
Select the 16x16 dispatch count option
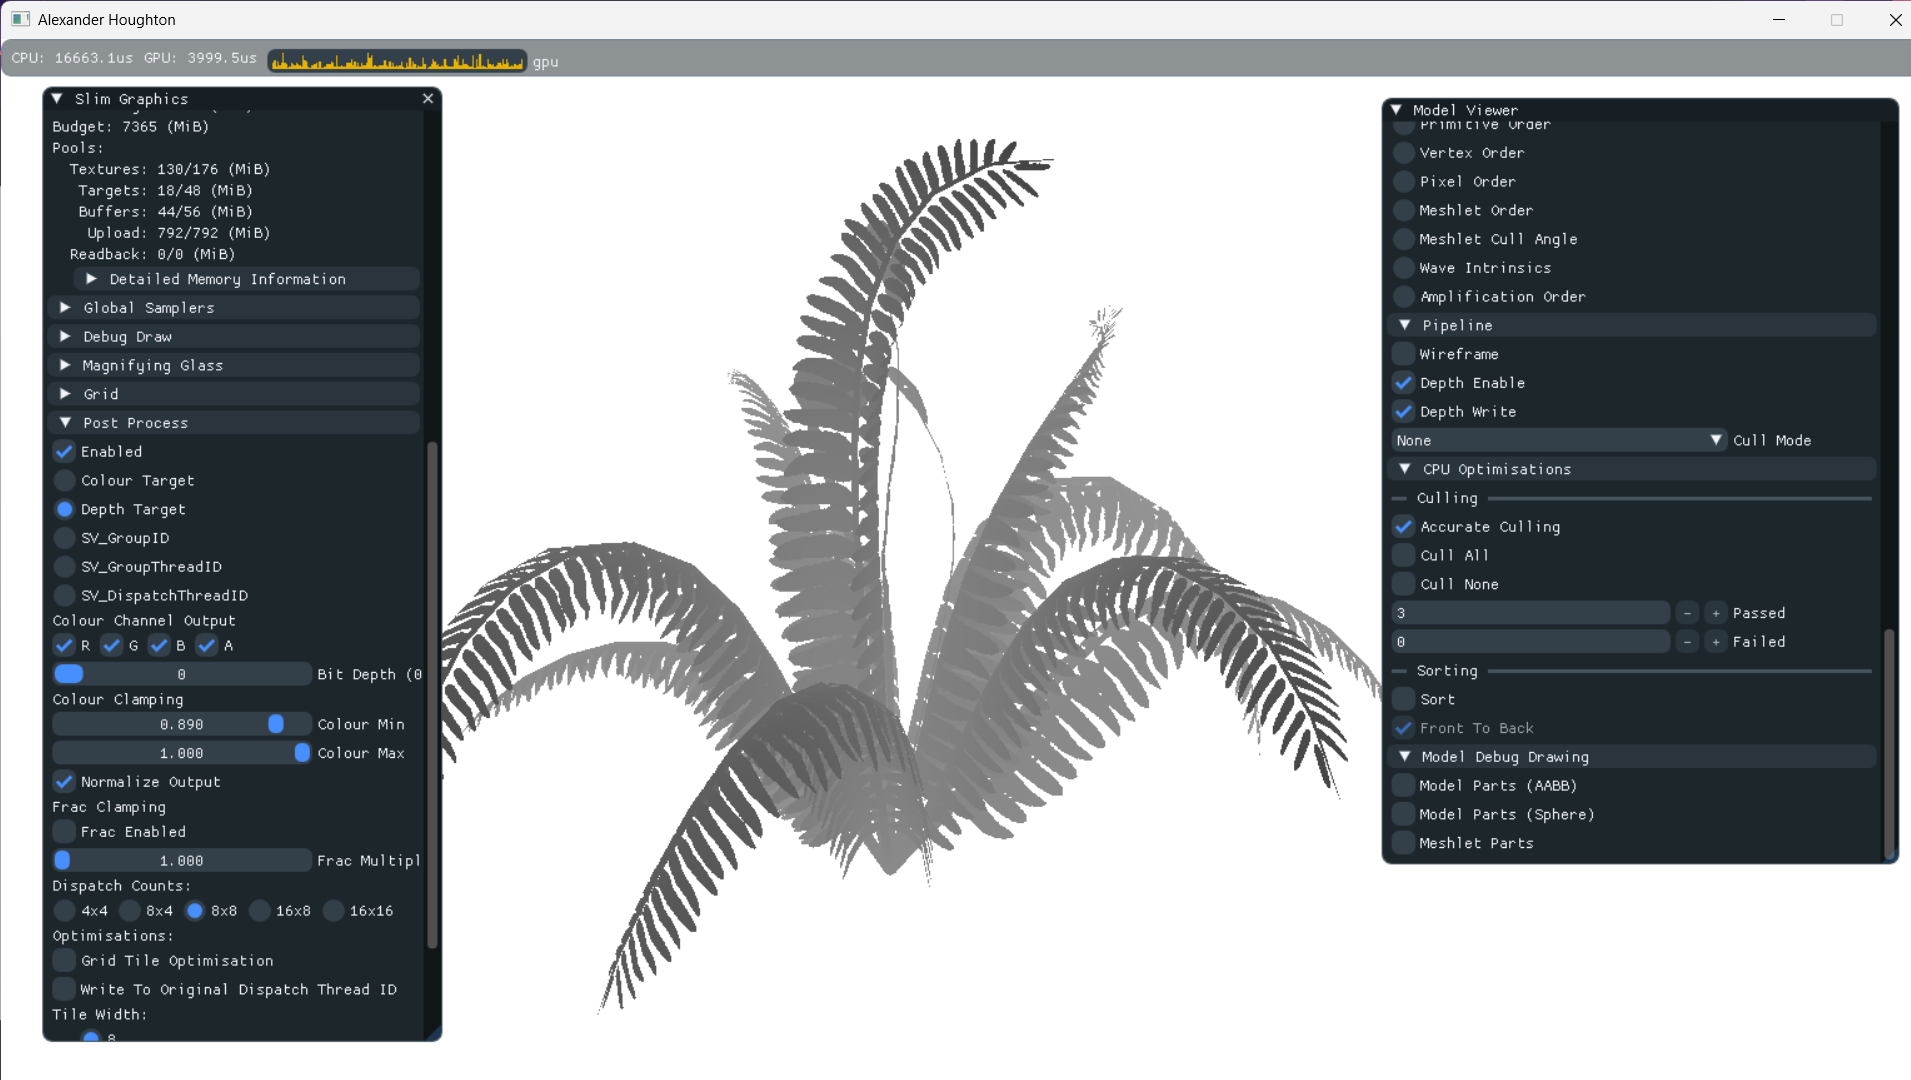coord(334,911)
